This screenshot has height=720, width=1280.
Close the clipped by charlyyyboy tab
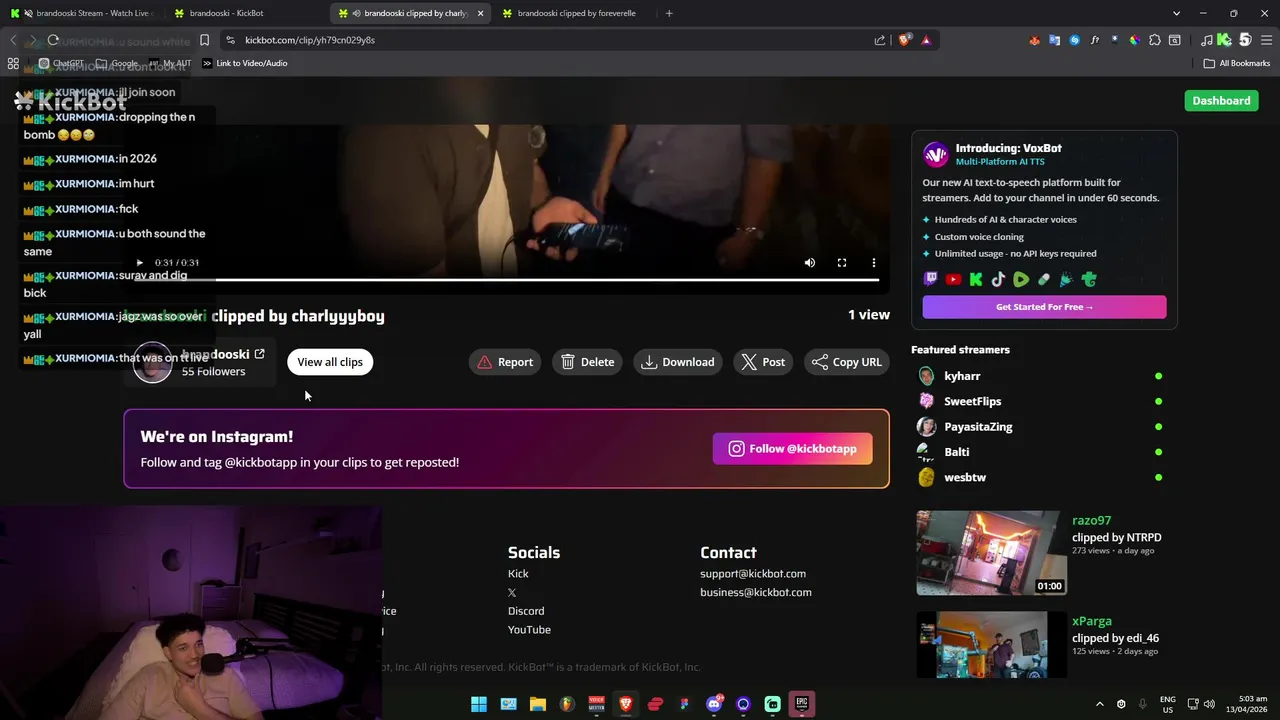pos(481,13)
